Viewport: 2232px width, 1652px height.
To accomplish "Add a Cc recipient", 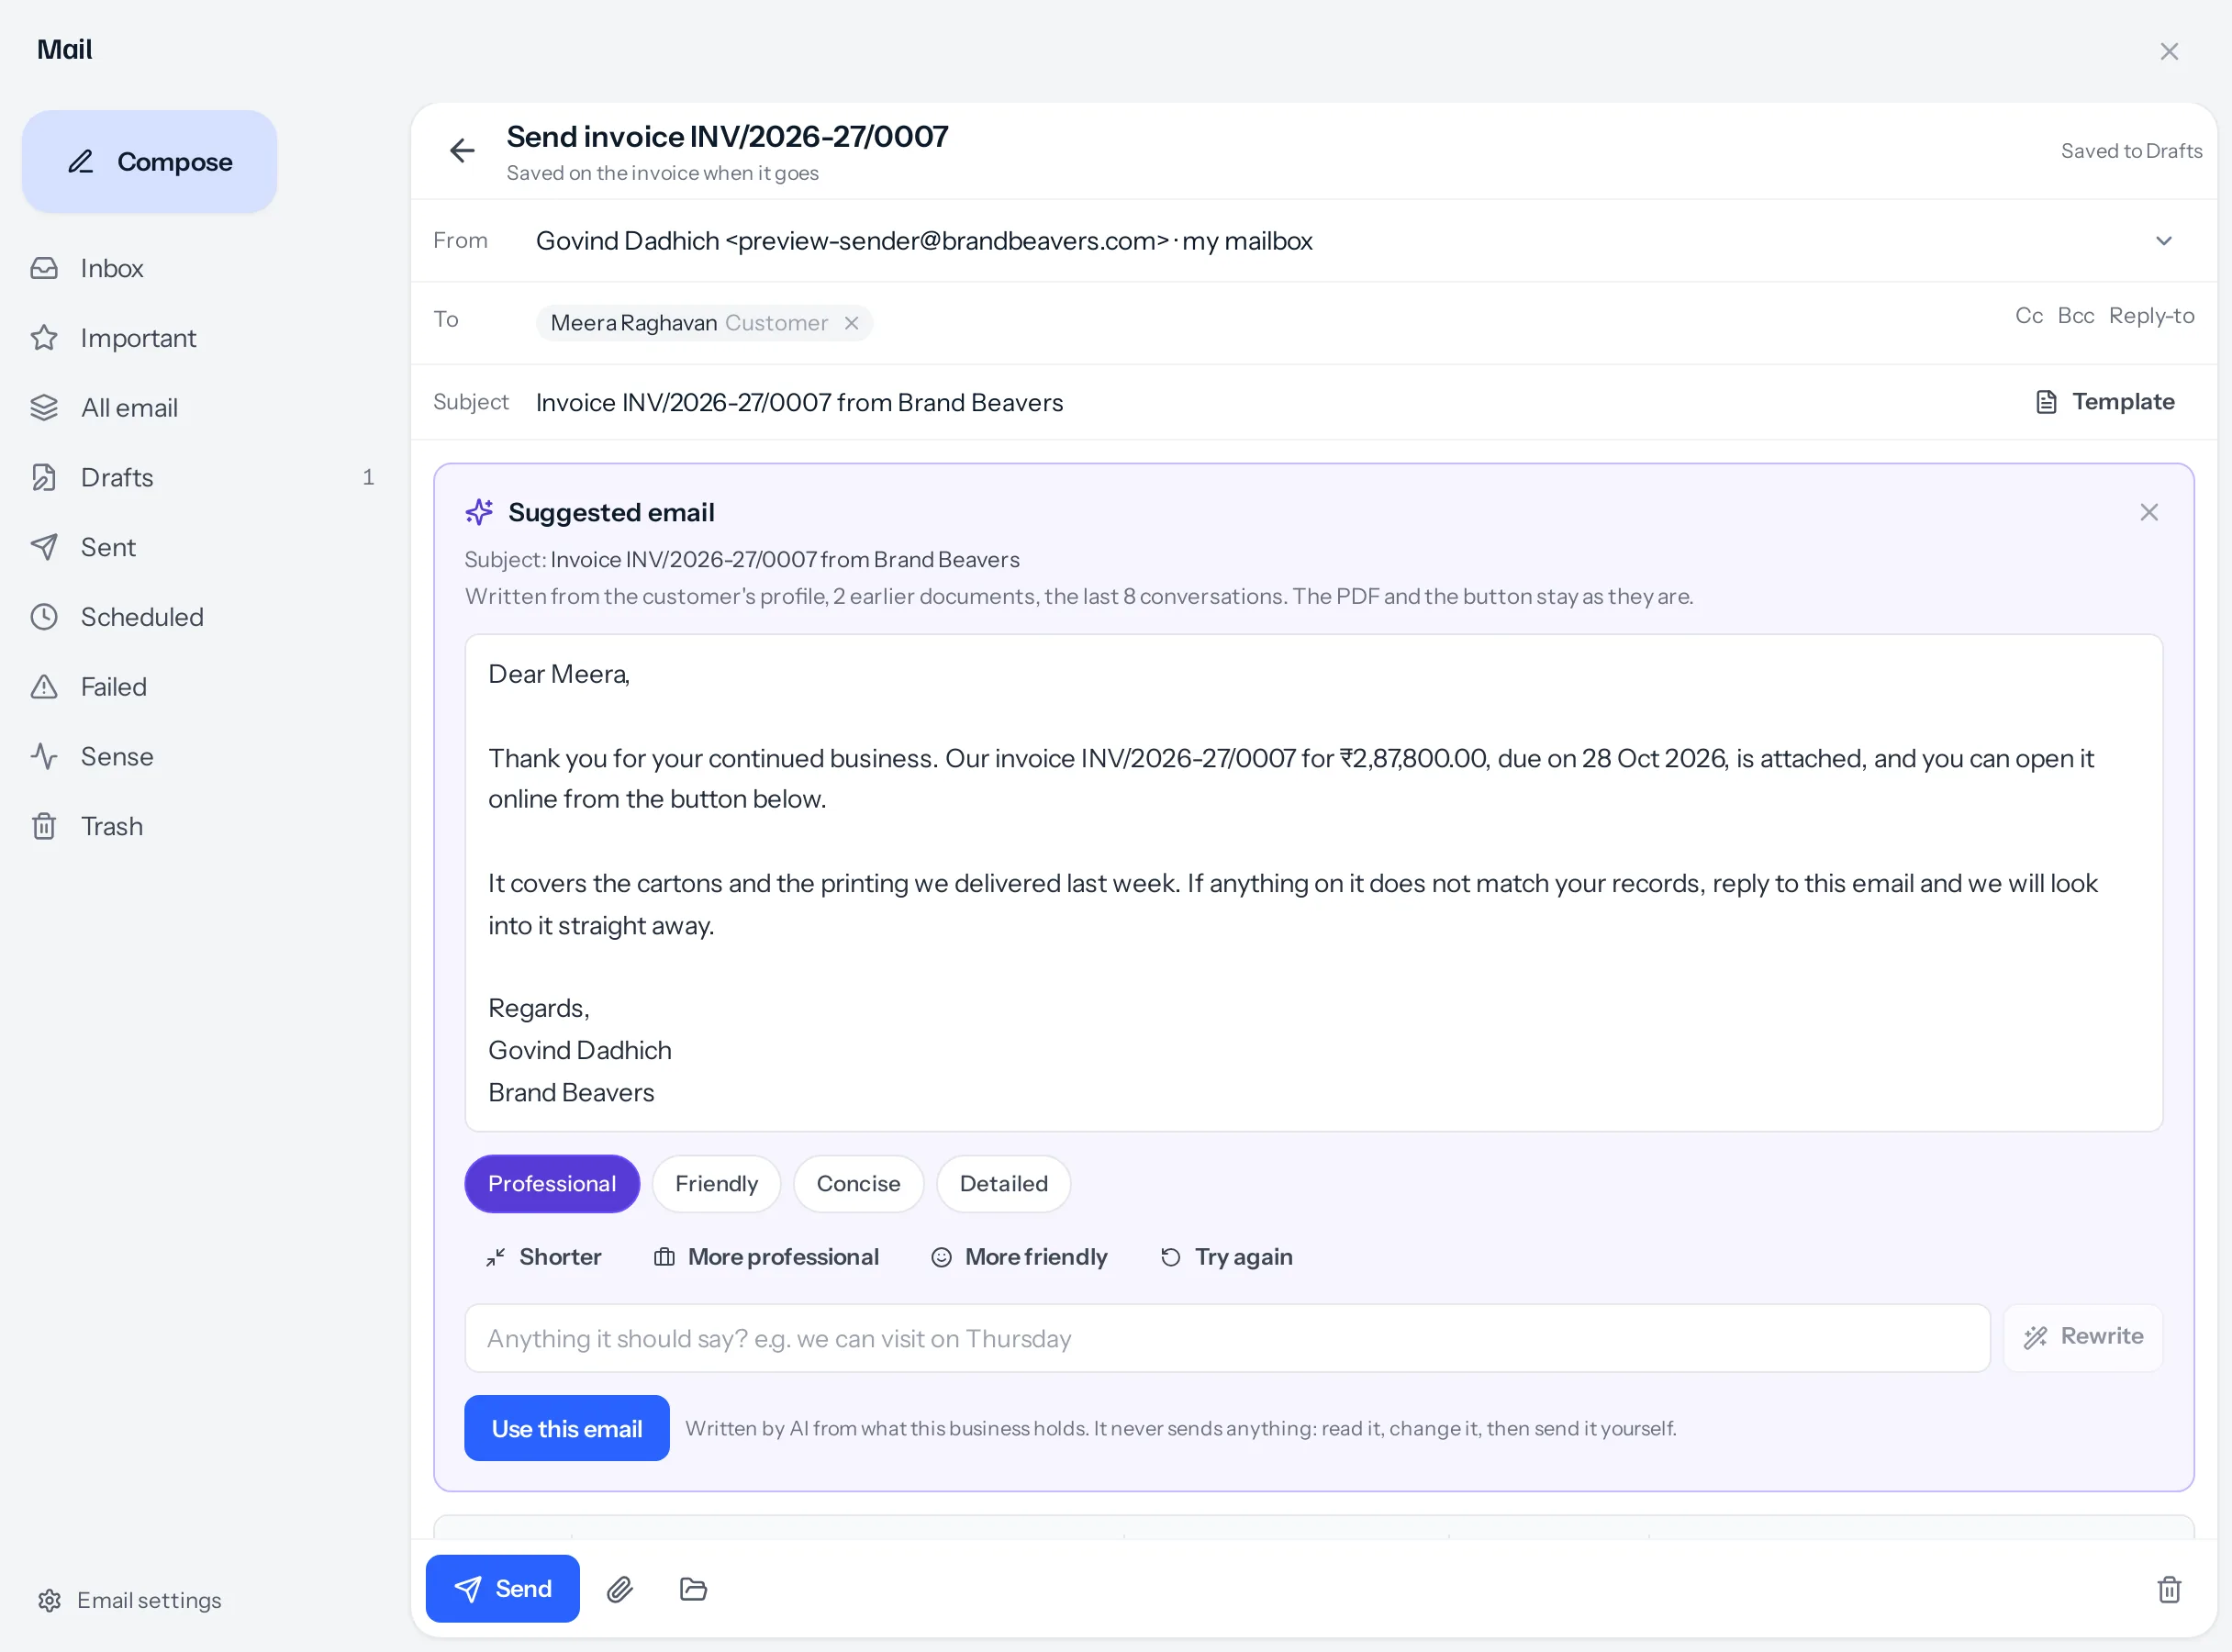I will 2029,316.
